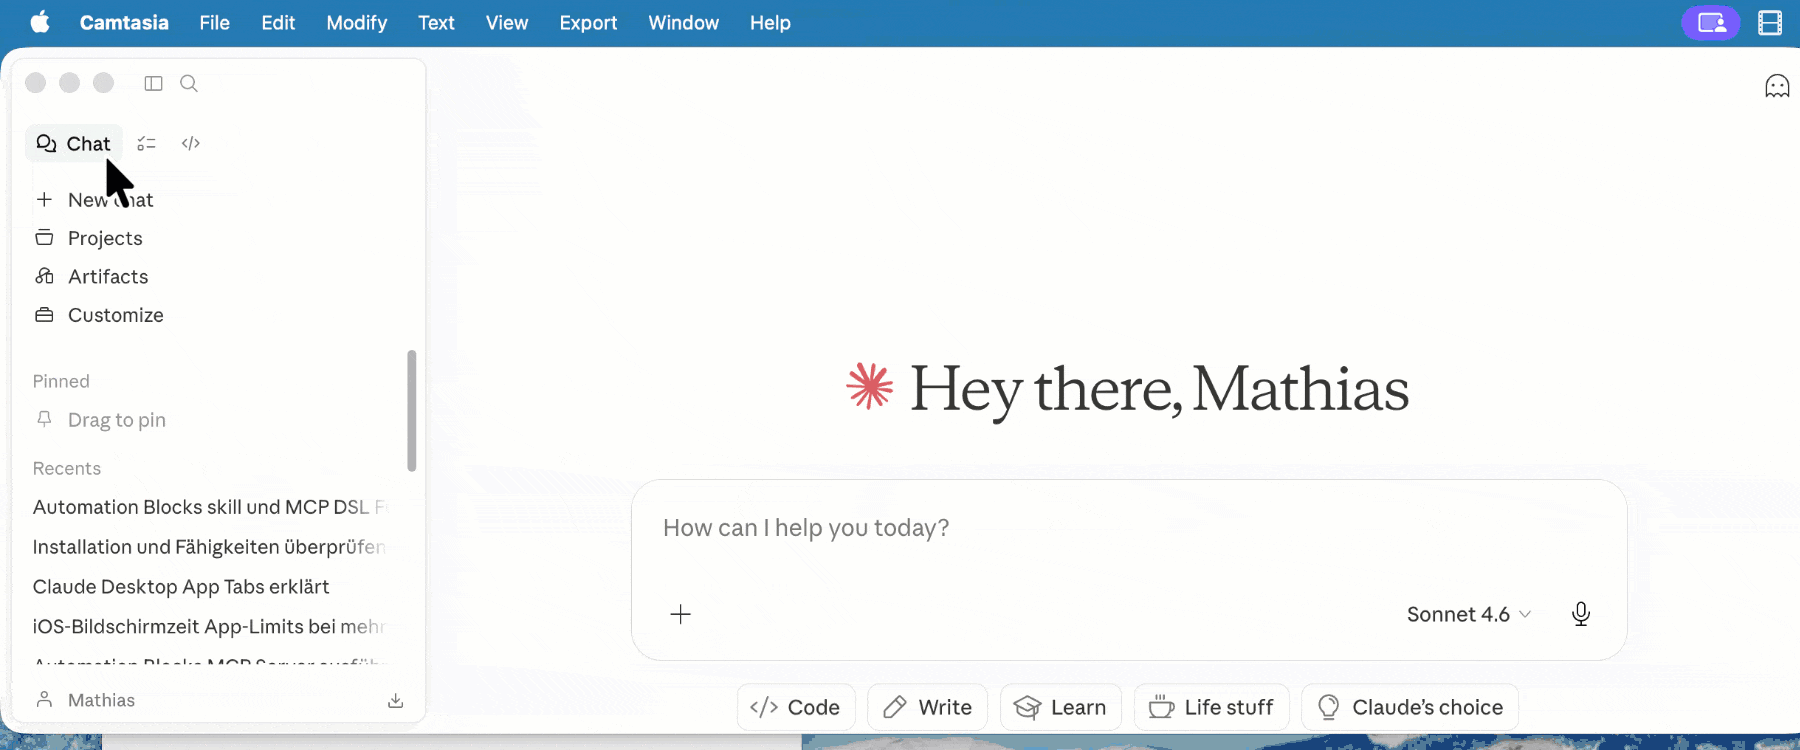
Task: Click the briefcase icon next to Customize
Action: (x=44, y=315)
